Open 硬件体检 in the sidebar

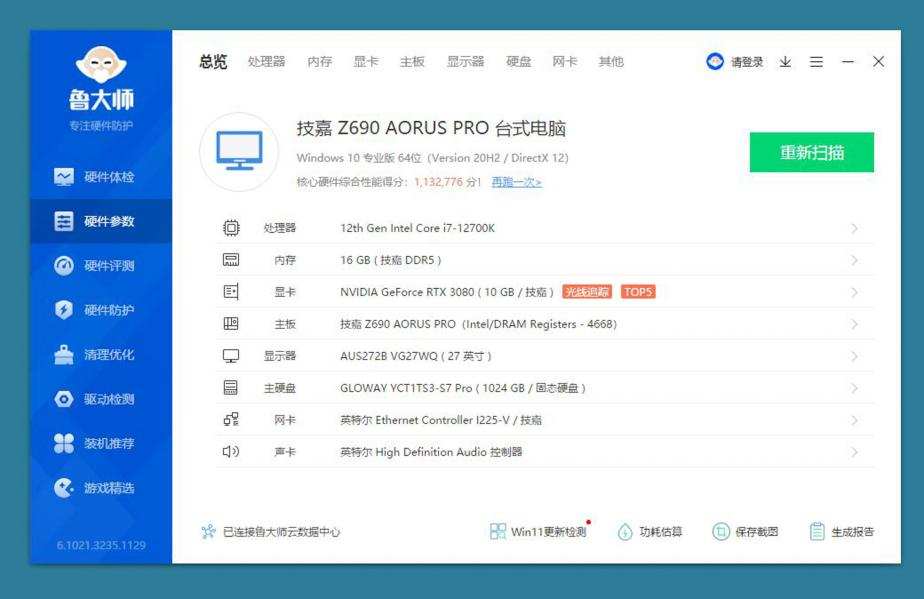[98, 177]
